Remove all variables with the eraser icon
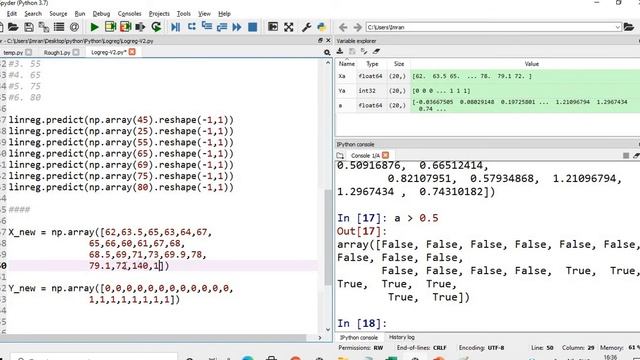The height and width of the screenshot is (360, 640). click(376, 51)
